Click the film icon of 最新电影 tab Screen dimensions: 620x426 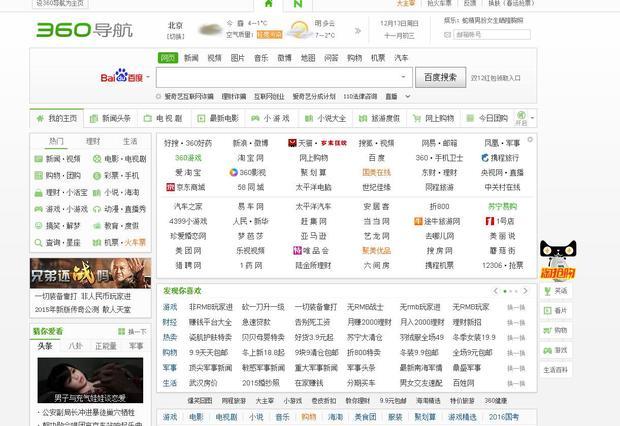click(x=201, y=118)
